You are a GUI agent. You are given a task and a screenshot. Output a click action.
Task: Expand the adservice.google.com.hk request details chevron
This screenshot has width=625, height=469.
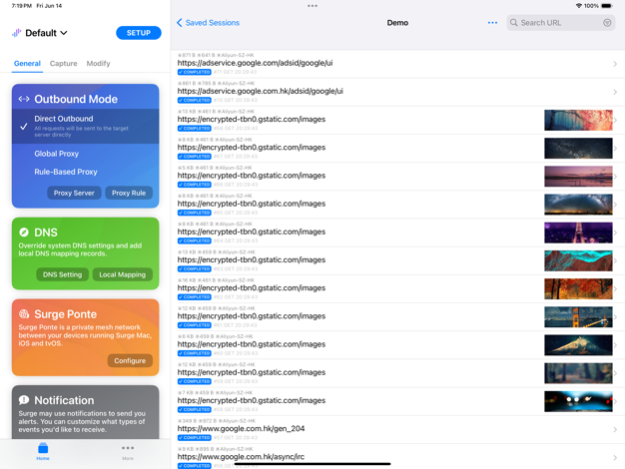coord(614,92)
